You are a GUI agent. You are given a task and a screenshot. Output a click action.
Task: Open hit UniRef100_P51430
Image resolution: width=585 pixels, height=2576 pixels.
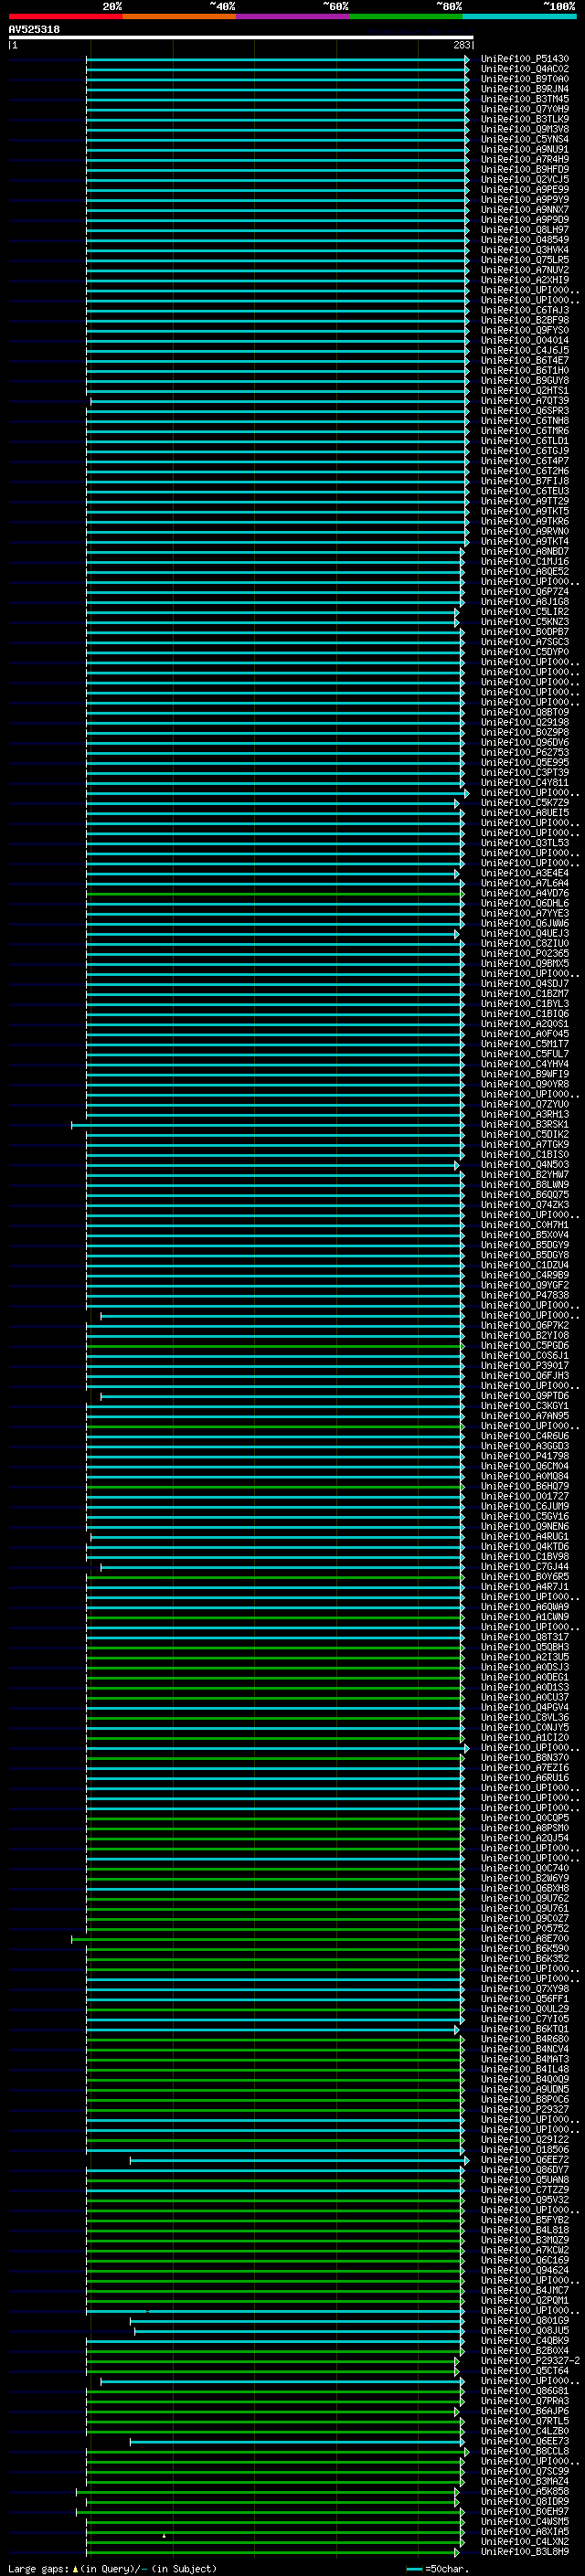tap(524, 59)
